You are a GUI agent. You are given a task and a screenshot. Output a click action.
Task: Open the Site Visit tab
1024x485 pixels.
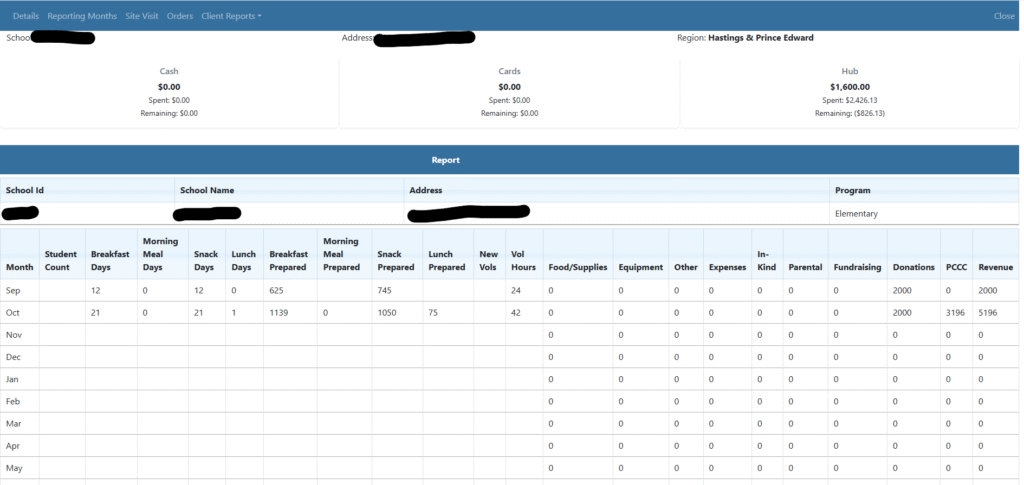click(x=143, y=16)
